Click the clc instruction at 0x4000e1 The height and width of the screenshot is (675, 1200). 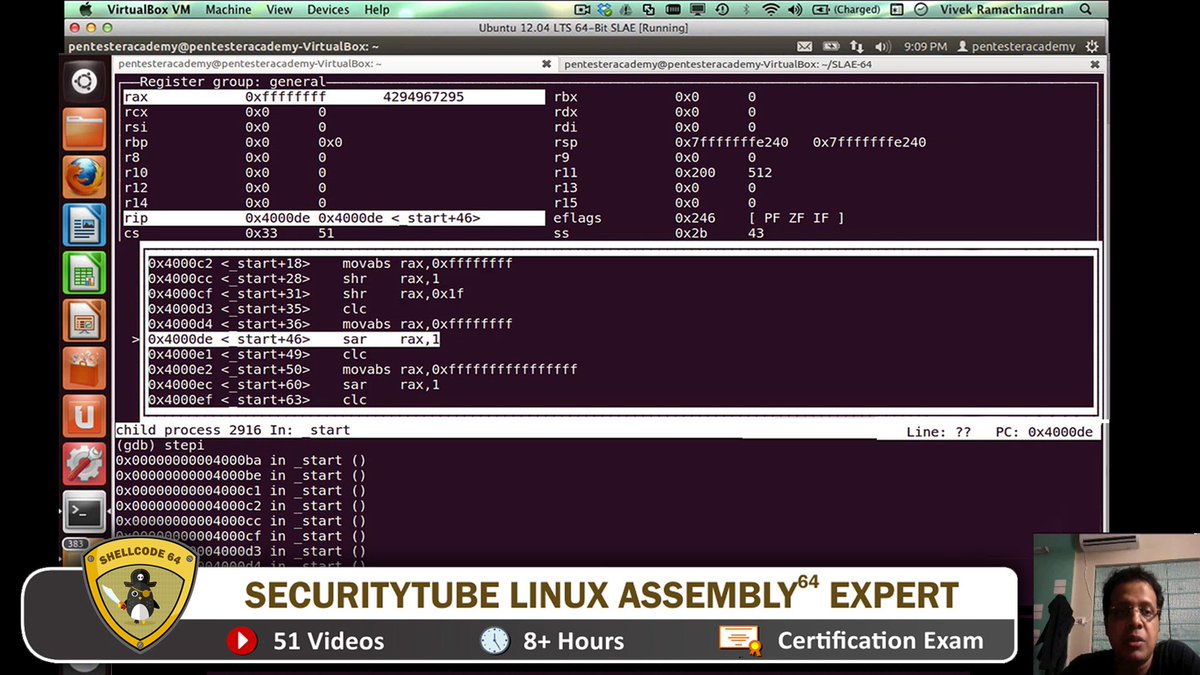[x=258, y=355]
